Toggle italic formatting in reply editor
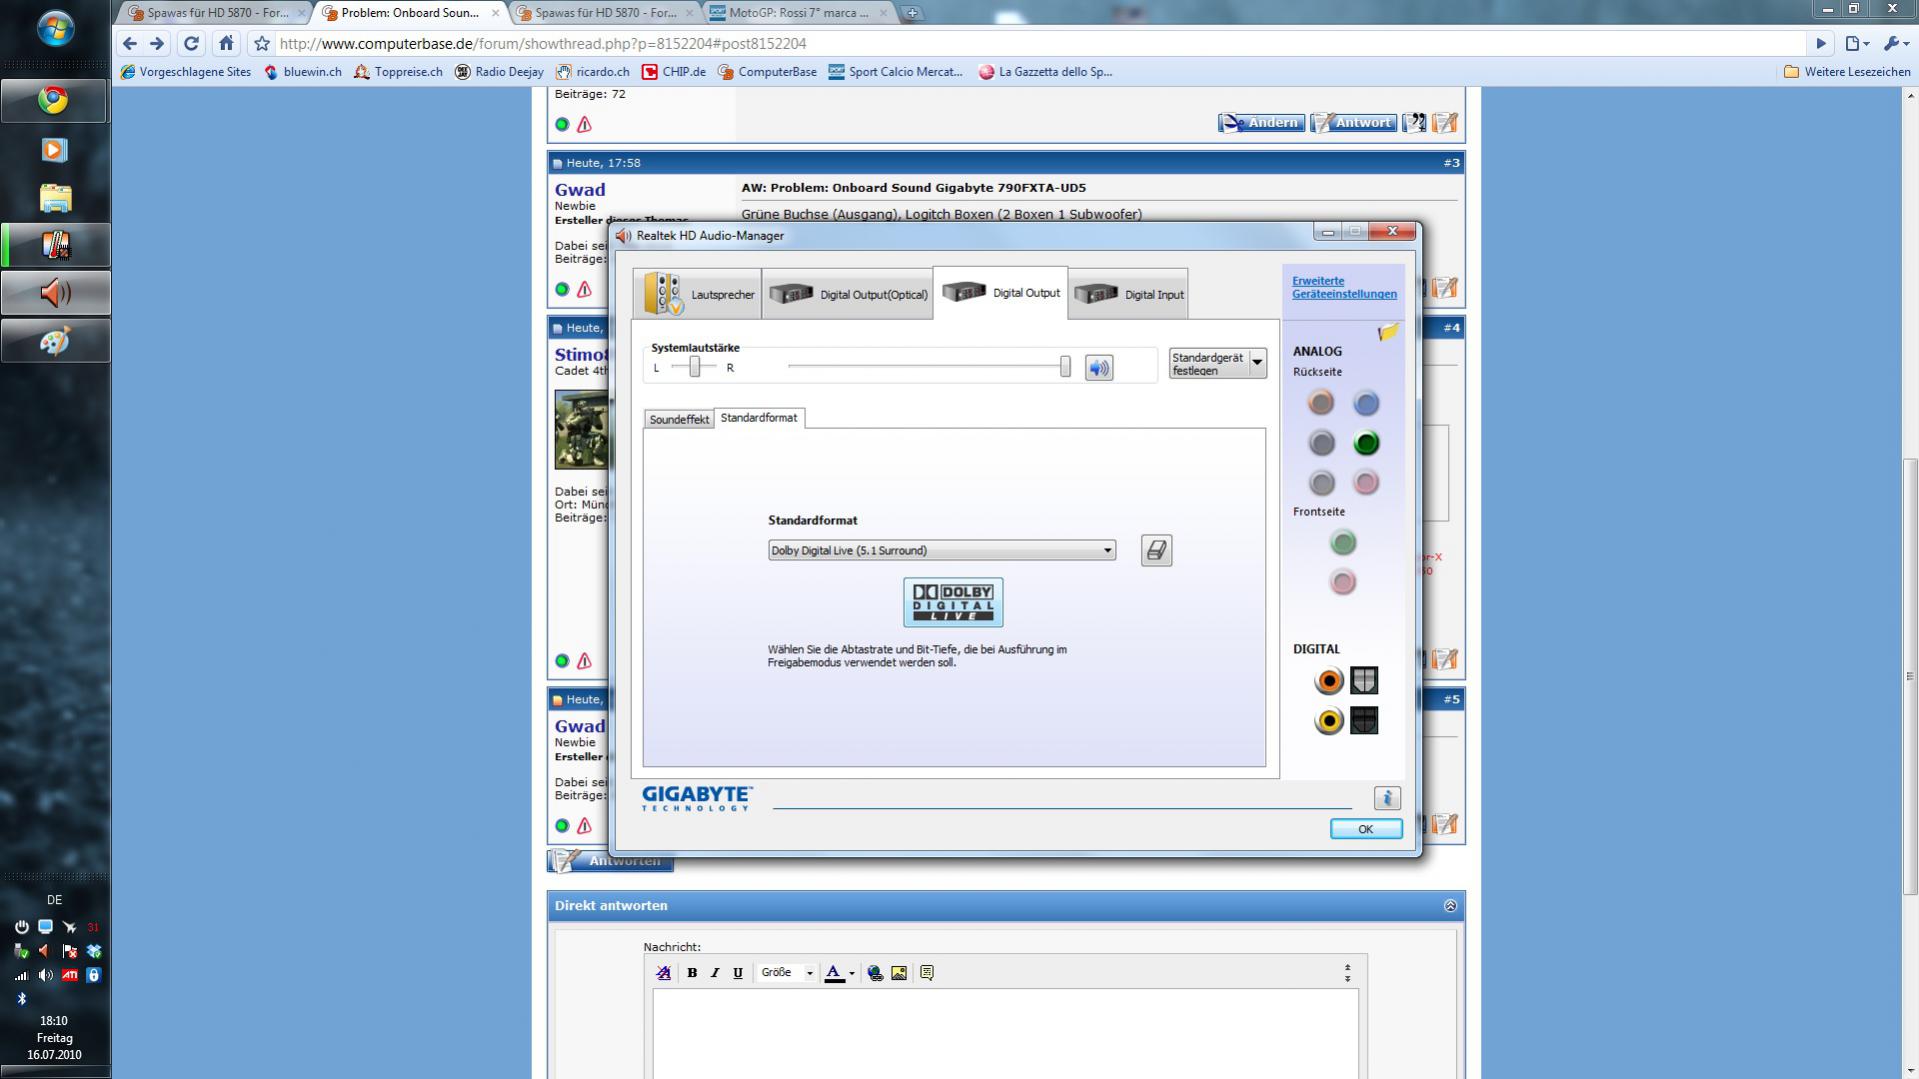 click(715, 973)
